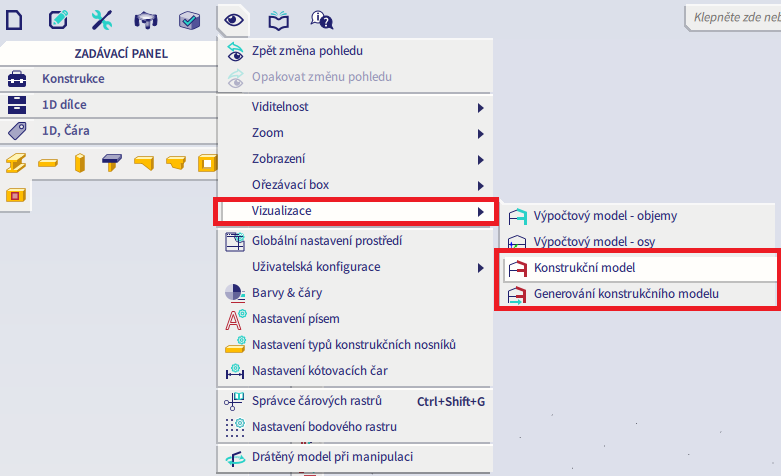Select the column member icon in panel
This screenshot has height=476, width=781.
[80, 162]
